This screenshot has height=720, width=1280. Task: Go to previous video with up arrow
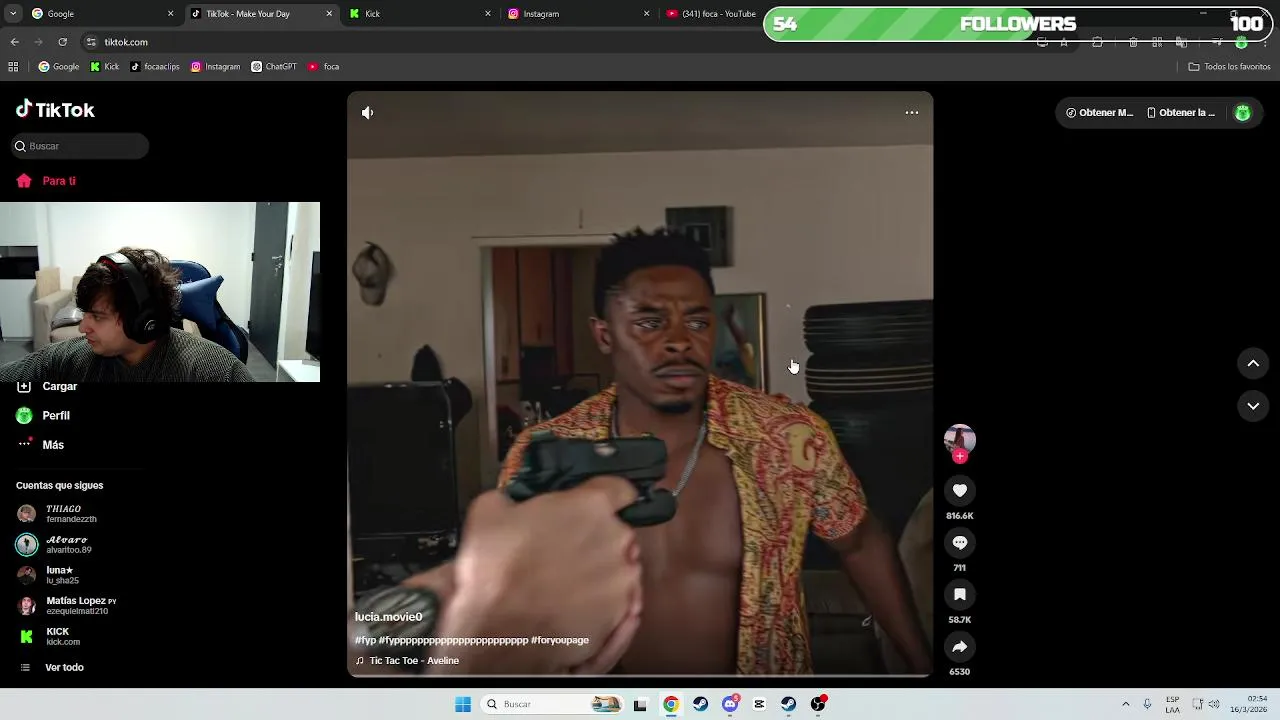tap(1253, 364)
